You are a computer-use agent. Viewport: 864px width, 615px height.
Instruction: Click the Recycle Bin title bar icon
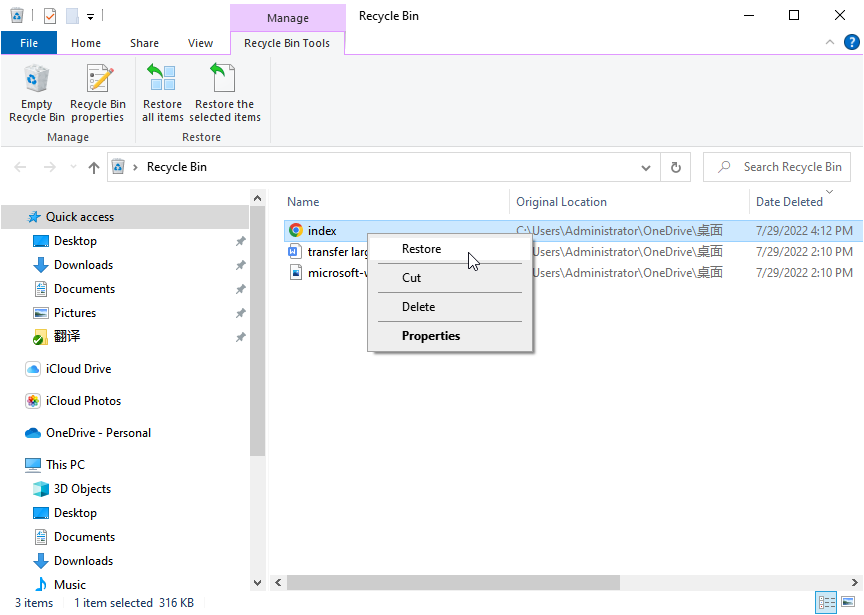click(17, 15)
